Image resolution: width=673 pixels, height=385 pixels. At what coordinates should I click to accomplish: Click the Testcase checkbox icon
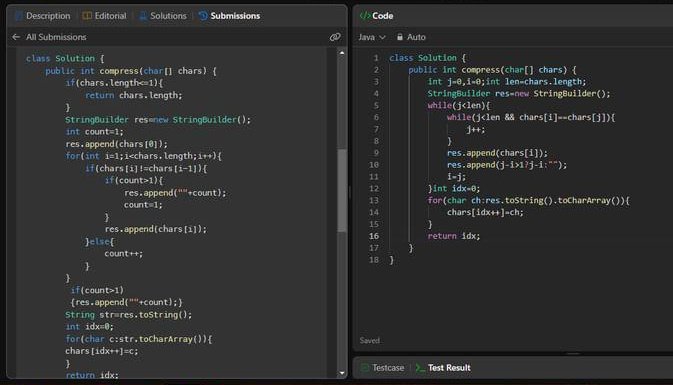[365, 368]
